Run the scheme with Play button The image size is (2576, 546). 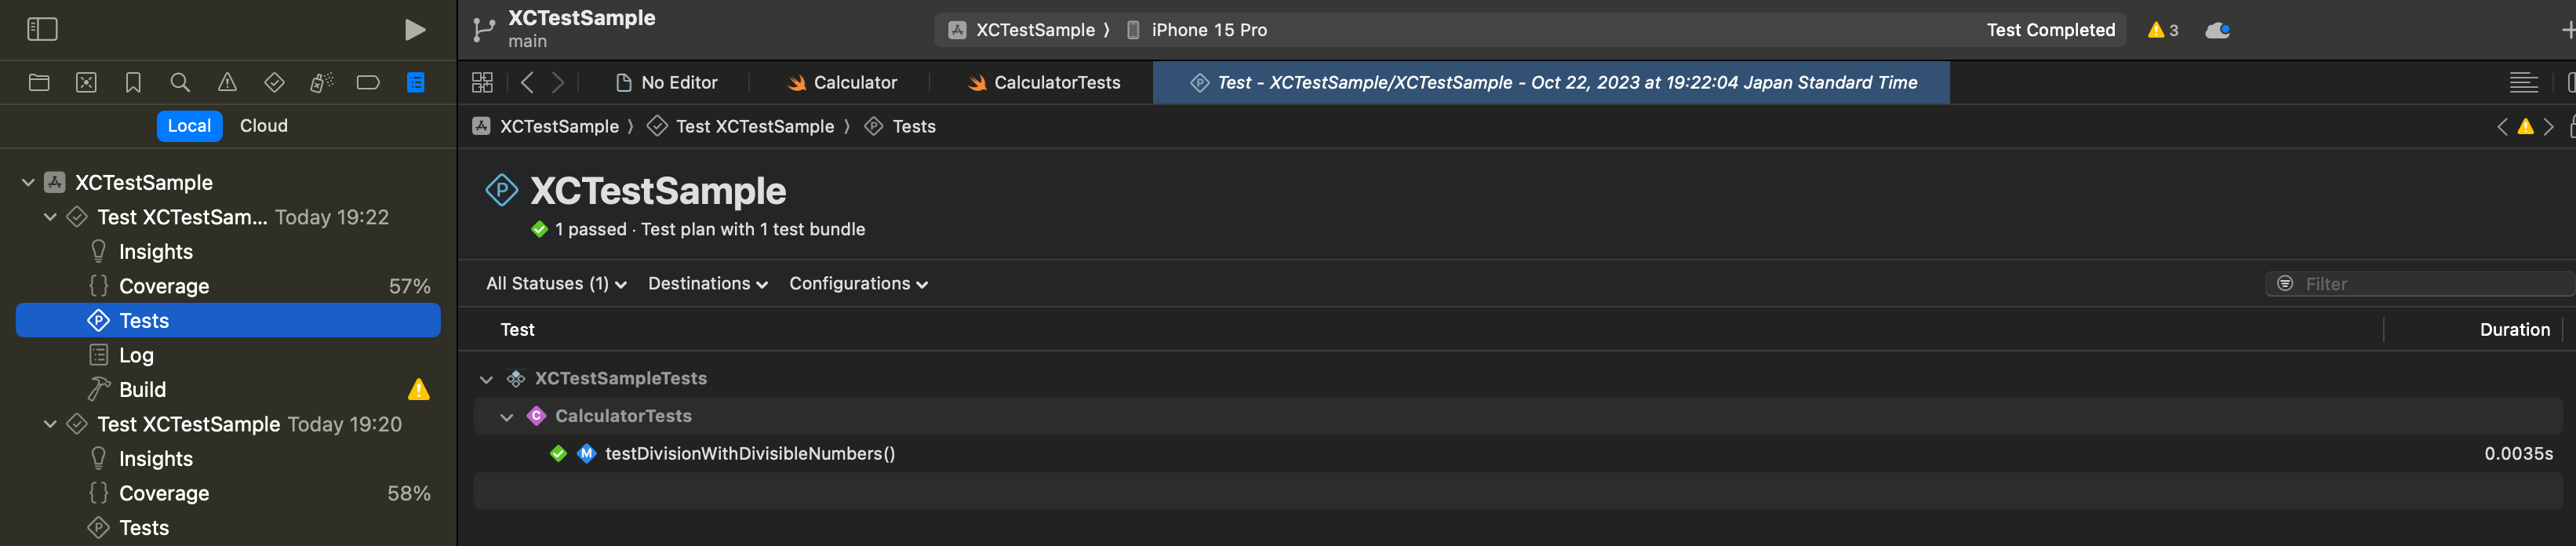[414, 30]
